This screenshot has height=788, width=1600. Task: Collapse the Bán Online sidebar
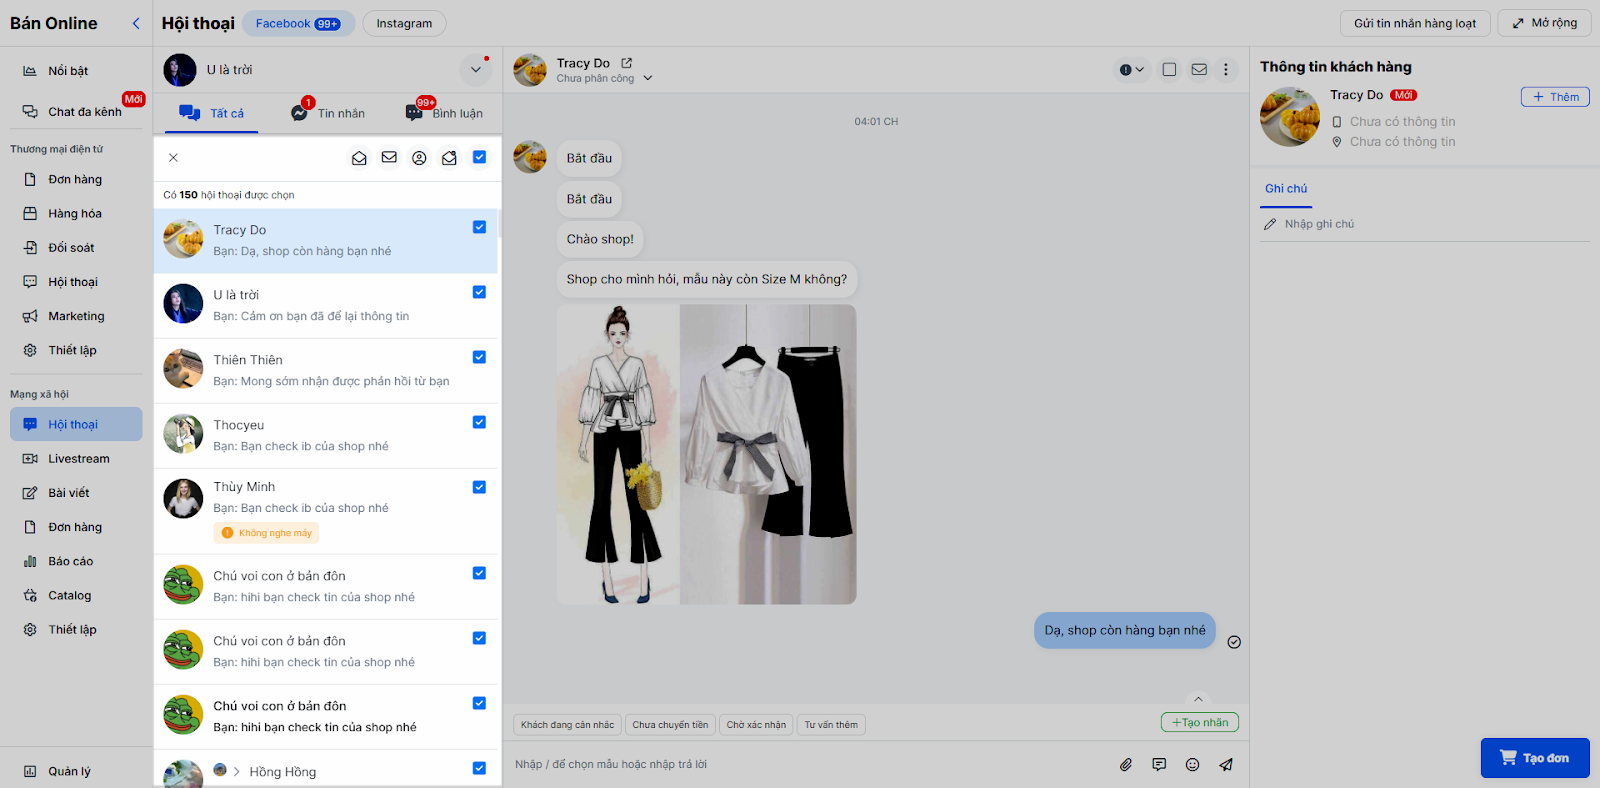point(136,23)
